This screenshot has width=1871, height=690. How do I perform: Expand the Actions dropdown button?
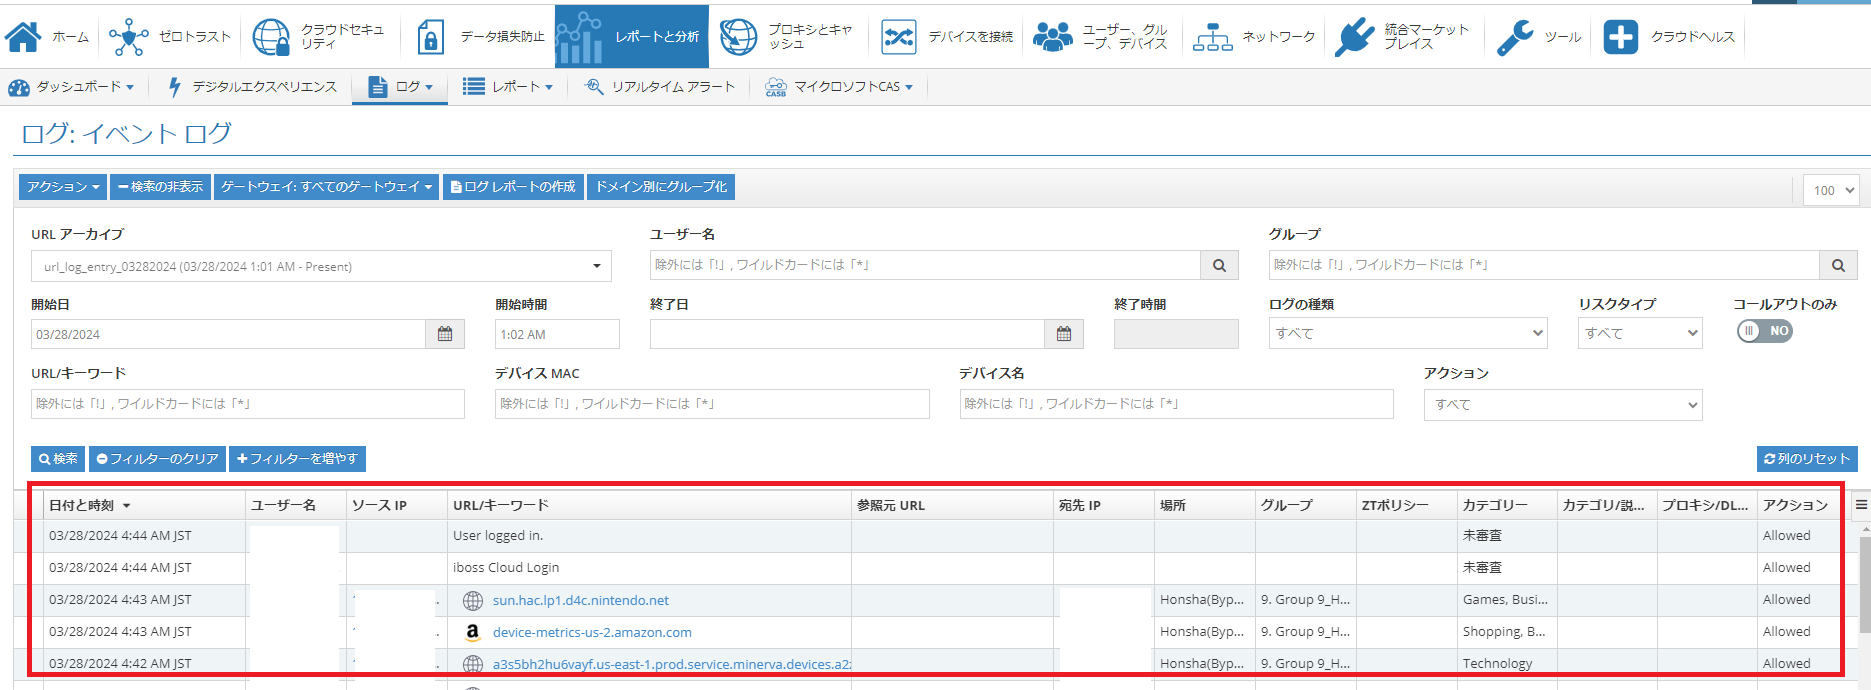(63, 187)
